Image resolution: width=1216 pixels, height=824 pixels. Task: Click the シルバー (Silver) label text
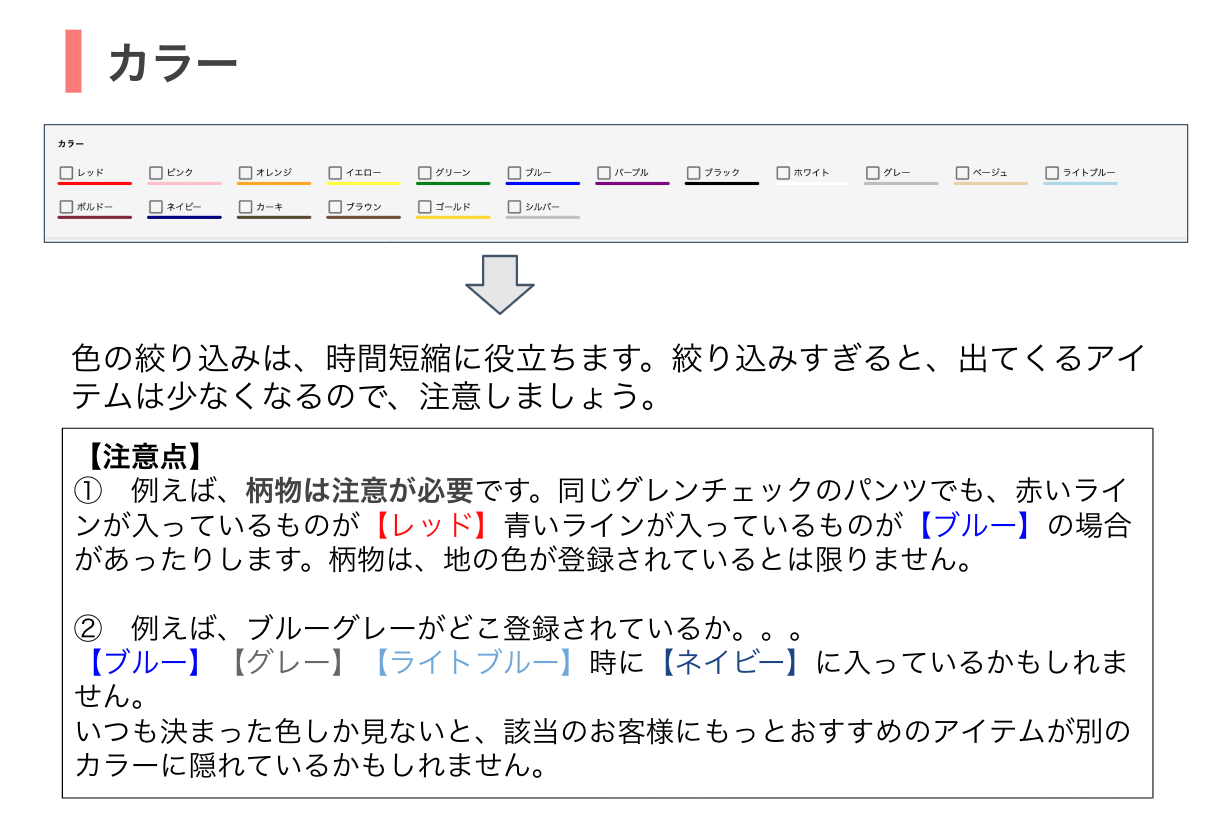tap(542, 207)
